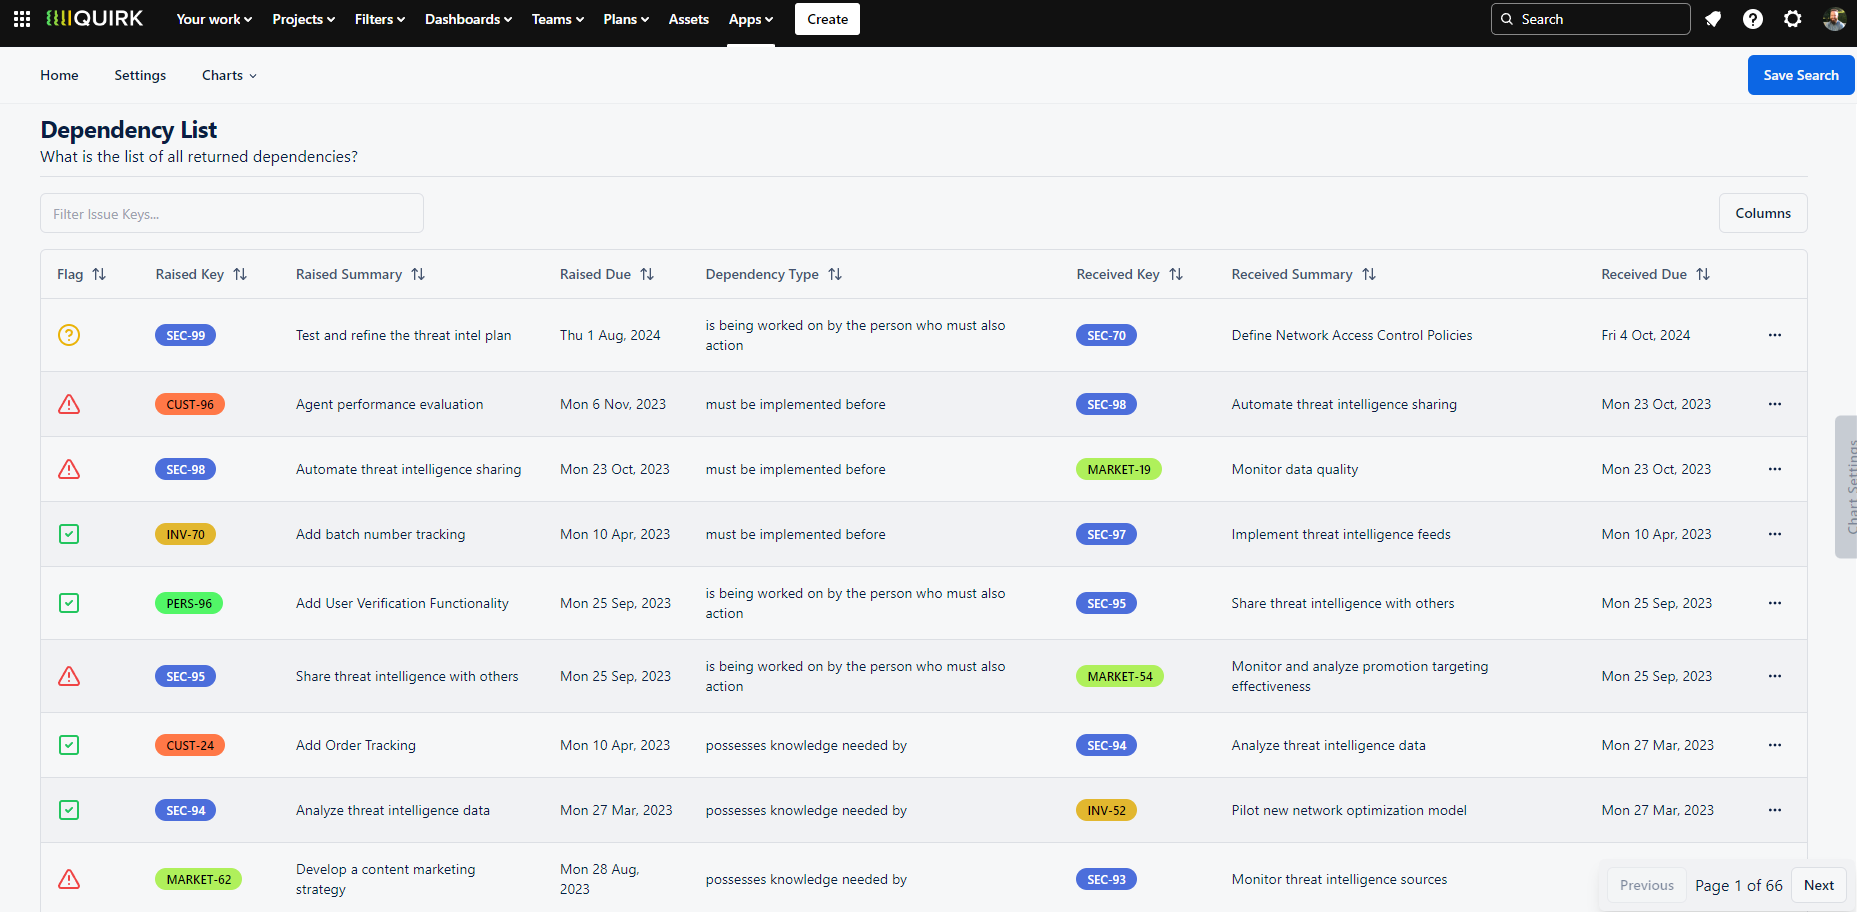This screenshot has height=912, width=1857.
Task: Open the SEC-99 raised key badge
Action: [x=185, y=335]
